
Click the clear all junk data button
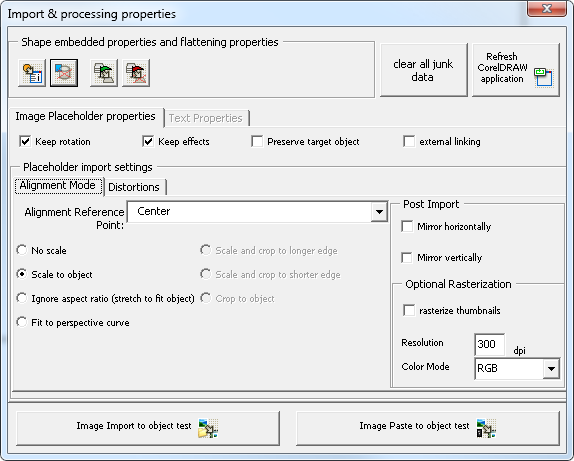tap(424, 70)
